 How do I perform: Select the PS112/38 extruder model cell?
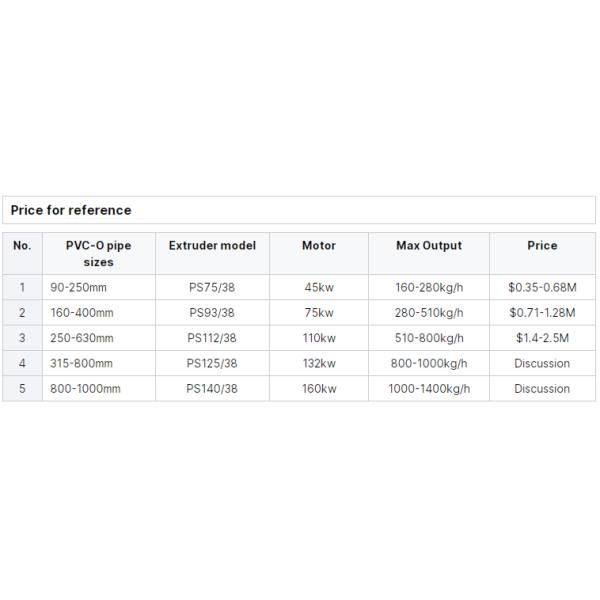click(212, 338)
